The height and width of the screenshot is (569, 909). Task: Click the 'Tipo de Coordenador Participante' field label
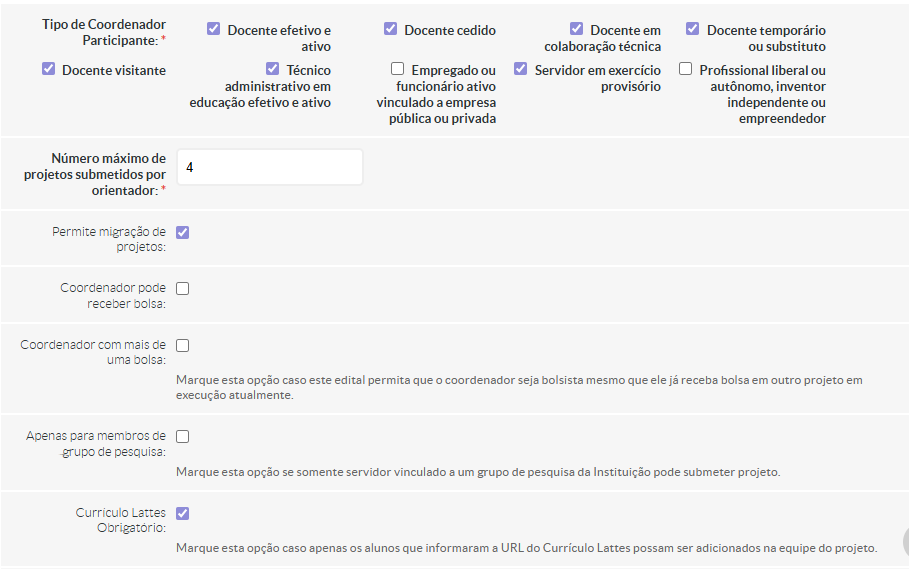104,31
